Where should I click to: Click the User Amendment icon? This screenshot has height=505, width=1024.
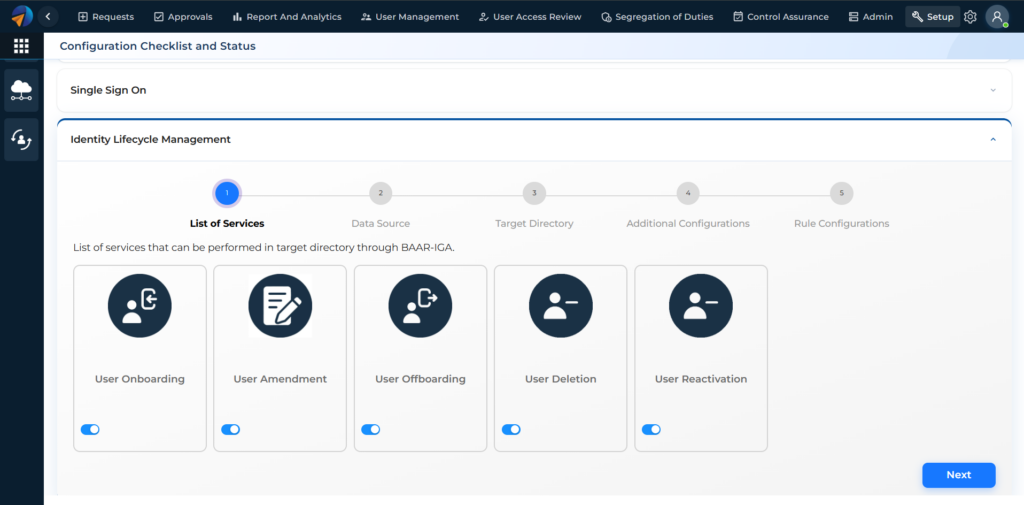coord(280,306)
